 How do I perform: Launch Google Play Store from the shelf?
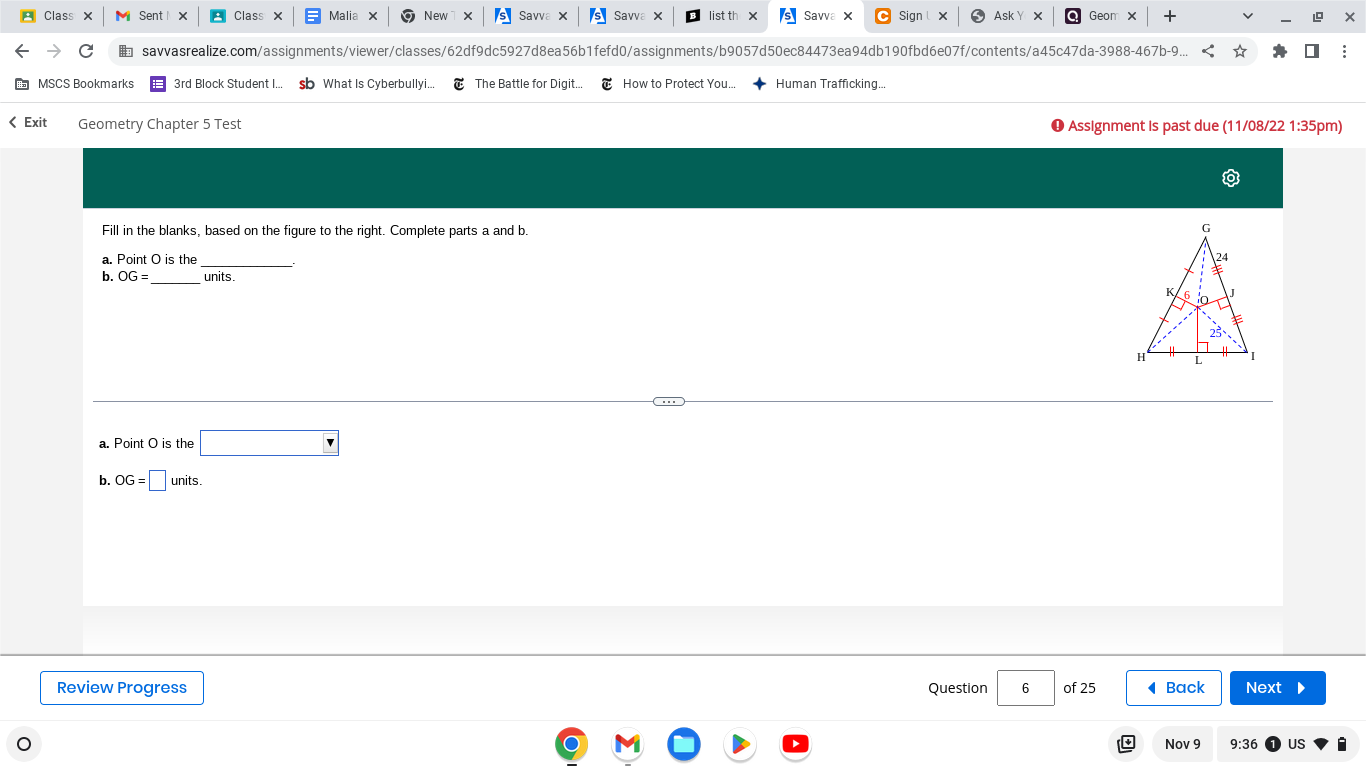pyautogui.click(x=739, y=744)
